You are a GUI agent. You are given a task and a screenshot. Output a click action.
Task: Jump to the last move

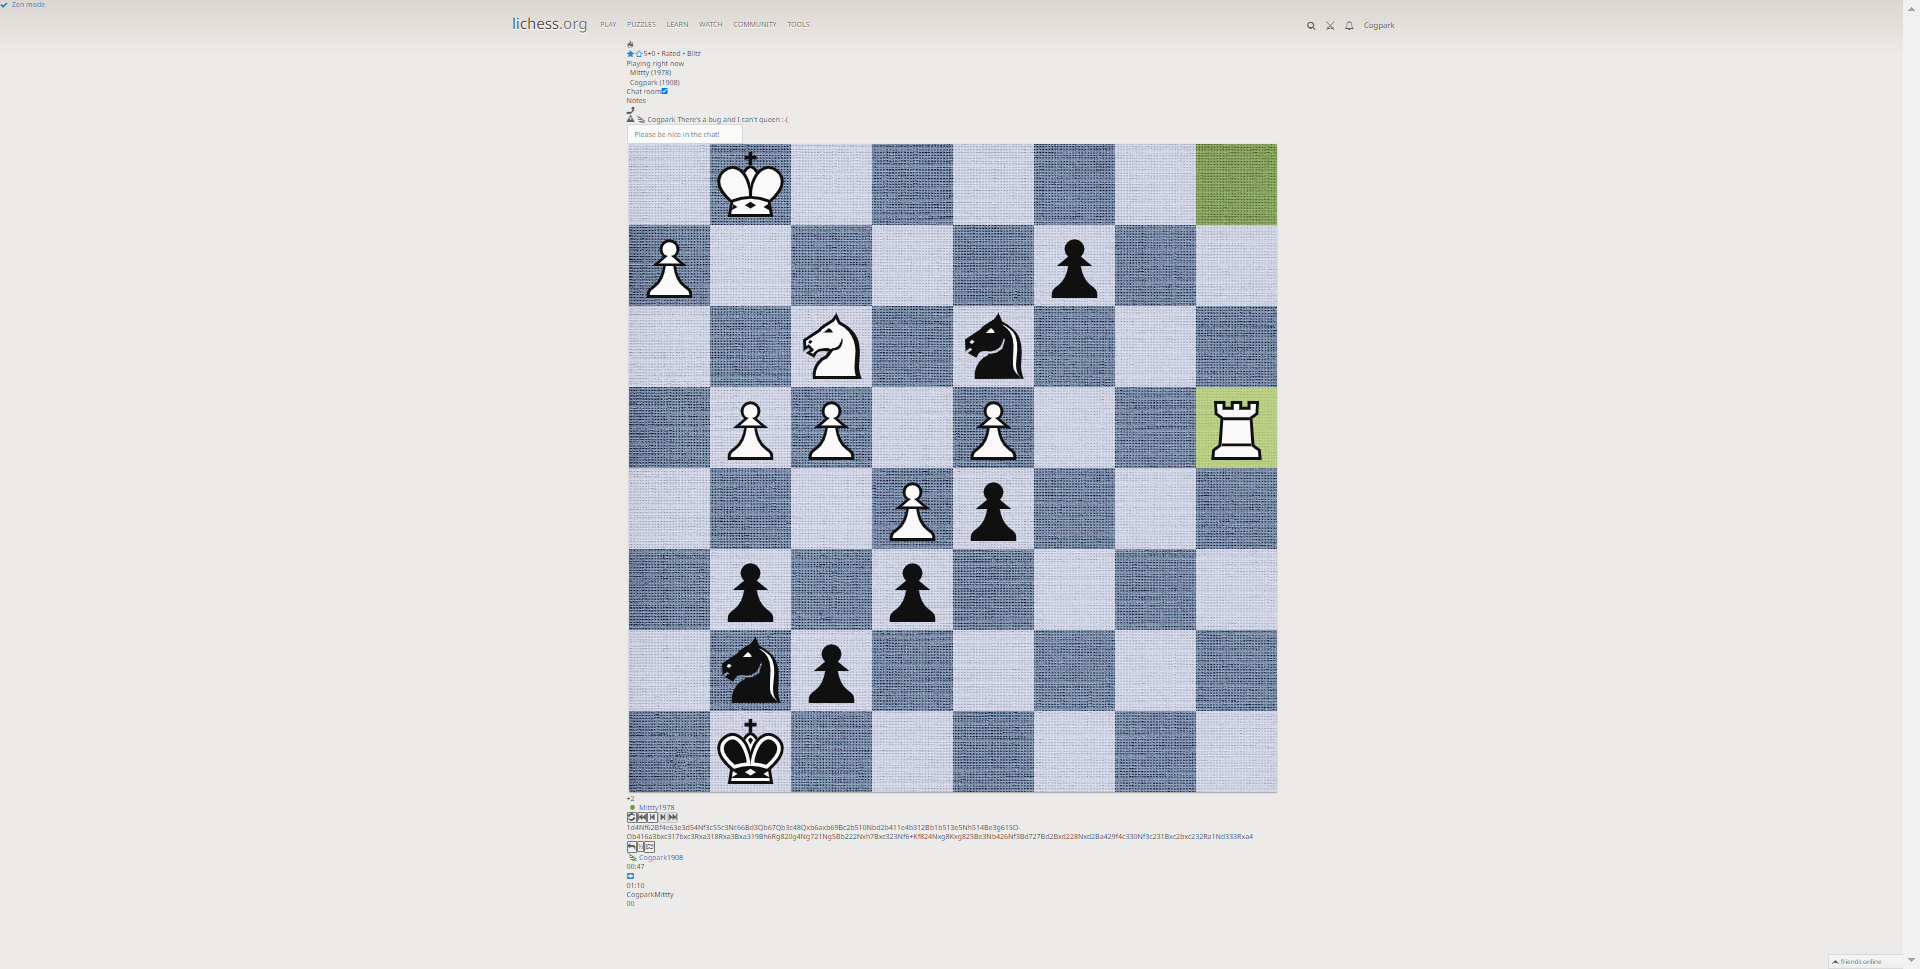click(x=672, y=817)
